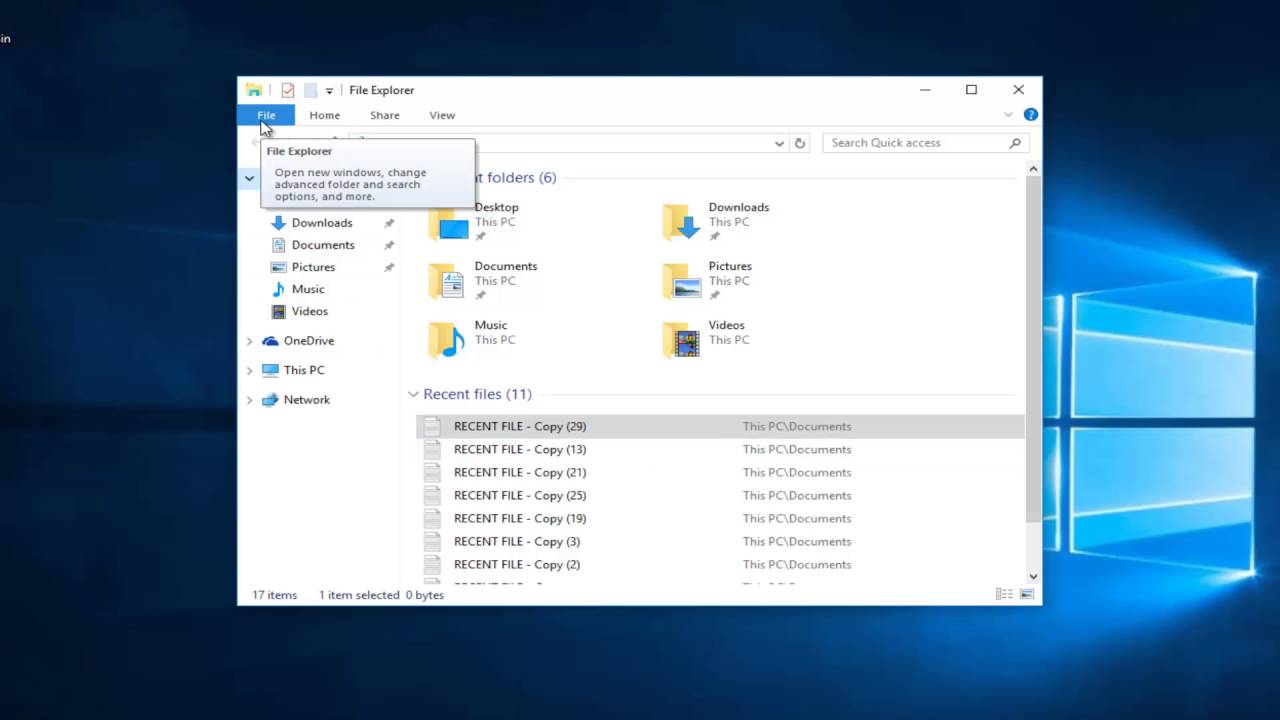1280x720 pixels.
Task: Switch to large icons view in status bar
Action: pyautogui.click(x=1027, y=594)
